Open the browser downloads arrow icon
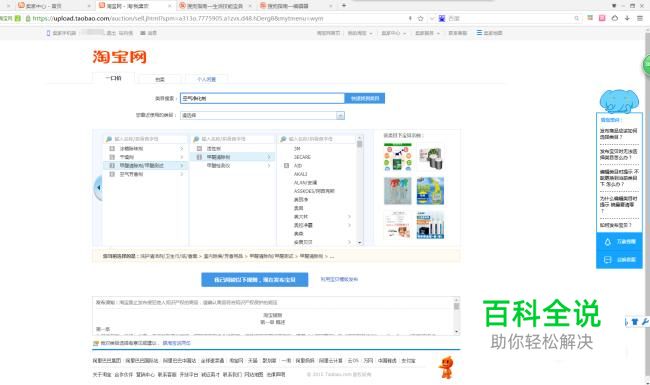650x385 pixels. pos(627,18)
